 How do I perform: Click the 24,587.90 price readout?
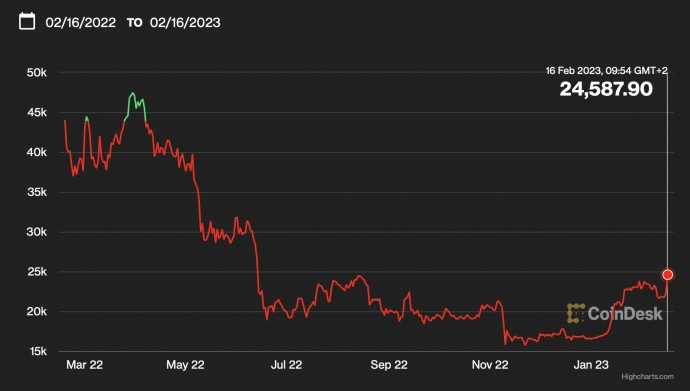coord(606,89)
